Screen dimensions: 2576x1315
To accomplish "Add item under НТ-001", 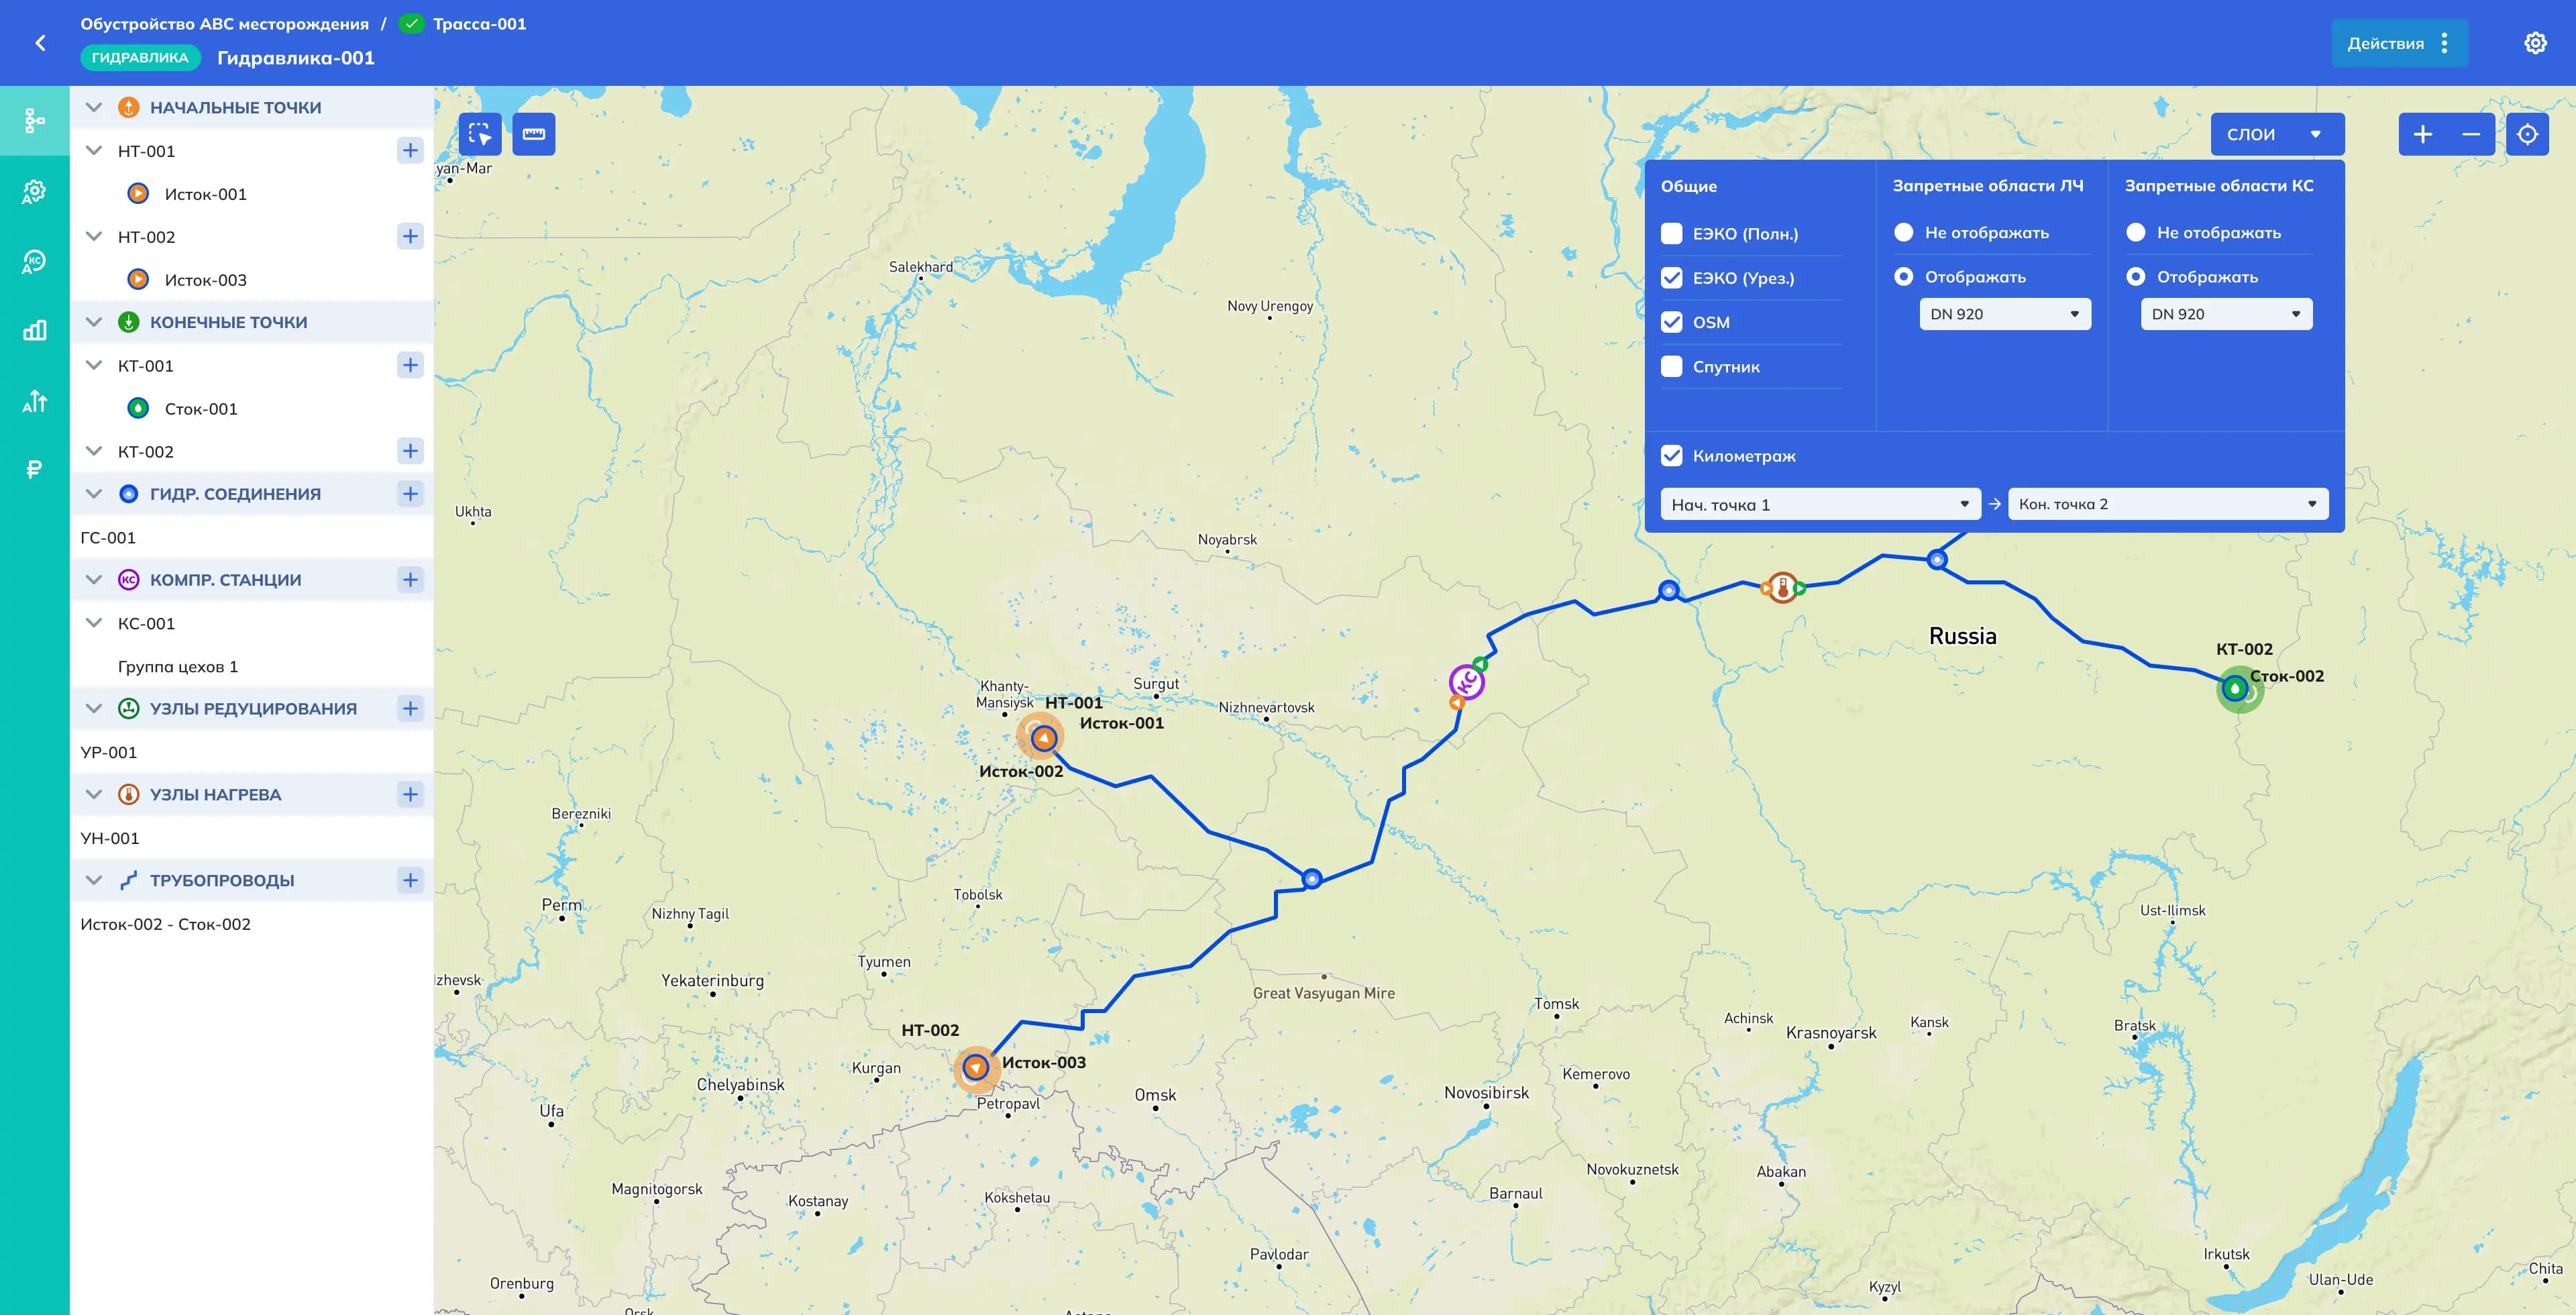I will point(410,151).
